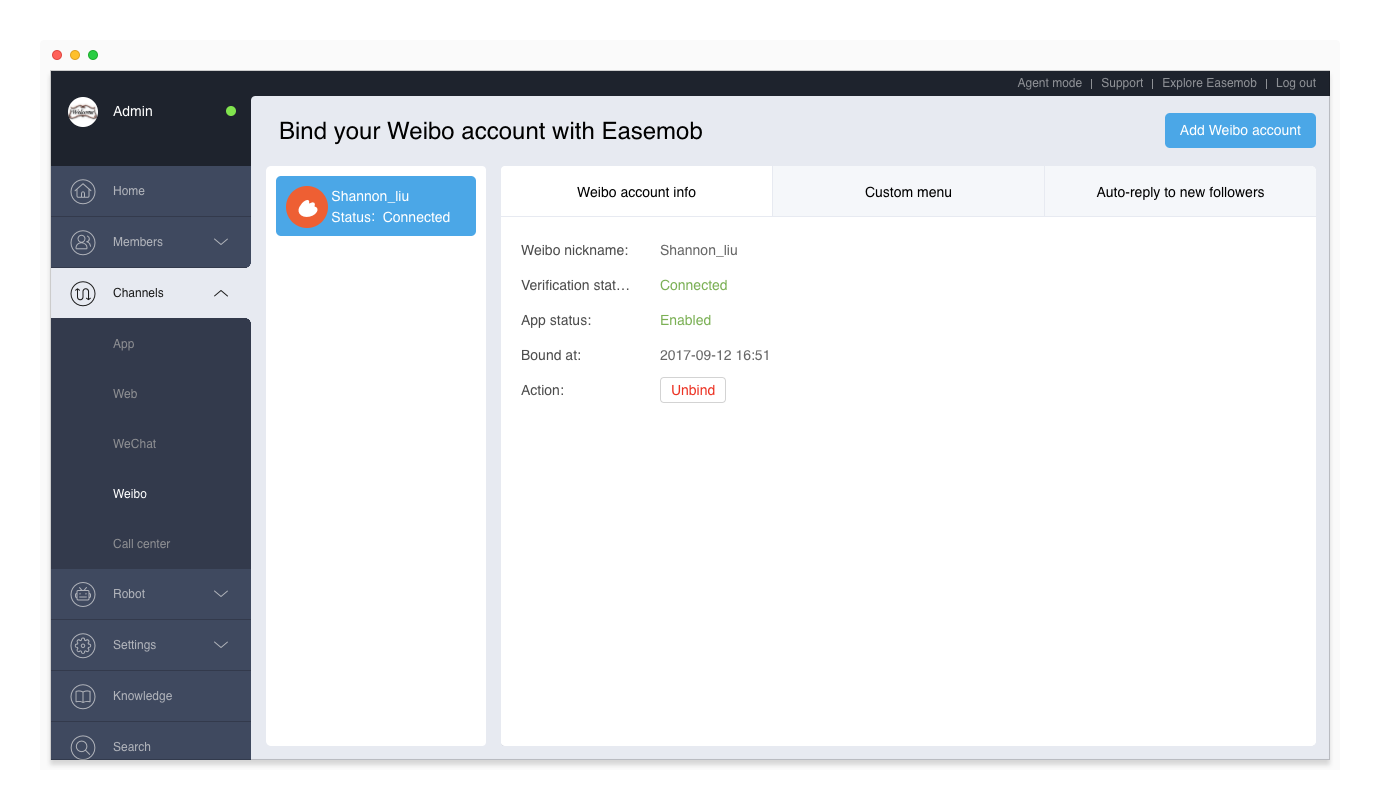Expand the Robot section chevron
Image resolution: width=1380 pixels, height=810 pixels.
222,594
